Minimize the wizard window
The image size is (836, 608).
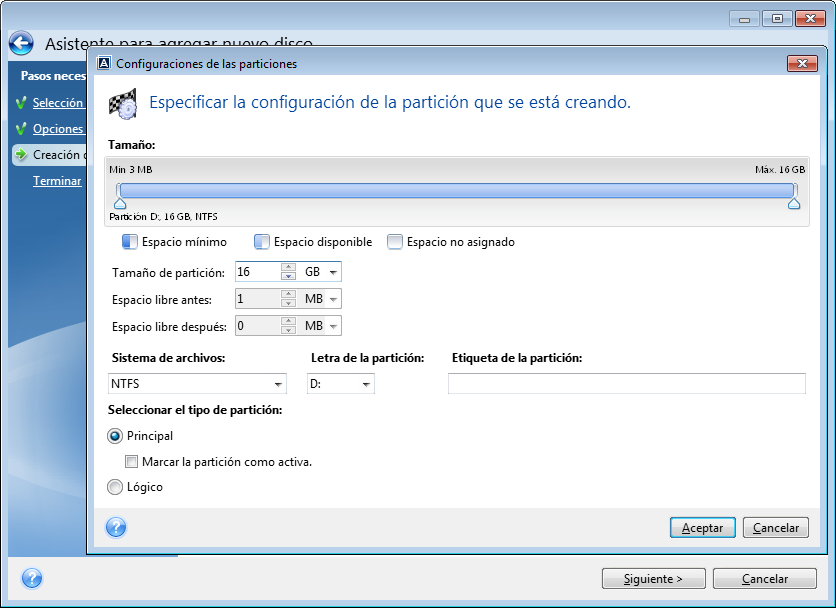[x=744, y=19]
